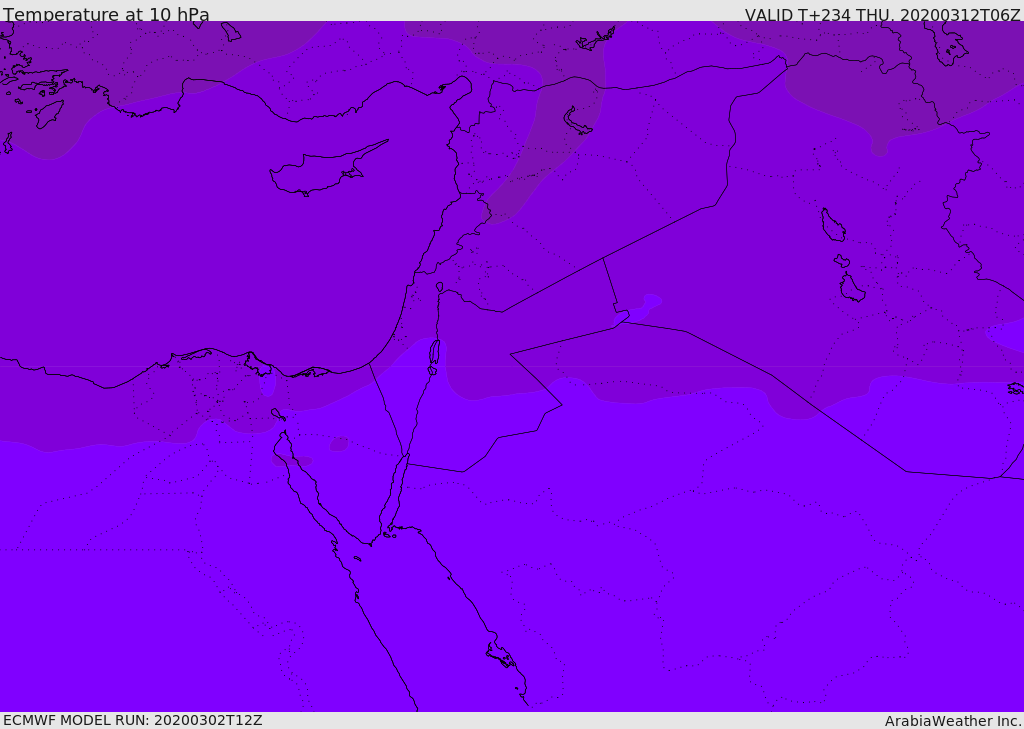Click the VALID T+234 timestamp text
Image resolution: width=1024 pixels, height=729 pixels.
[x=882, y=15]
